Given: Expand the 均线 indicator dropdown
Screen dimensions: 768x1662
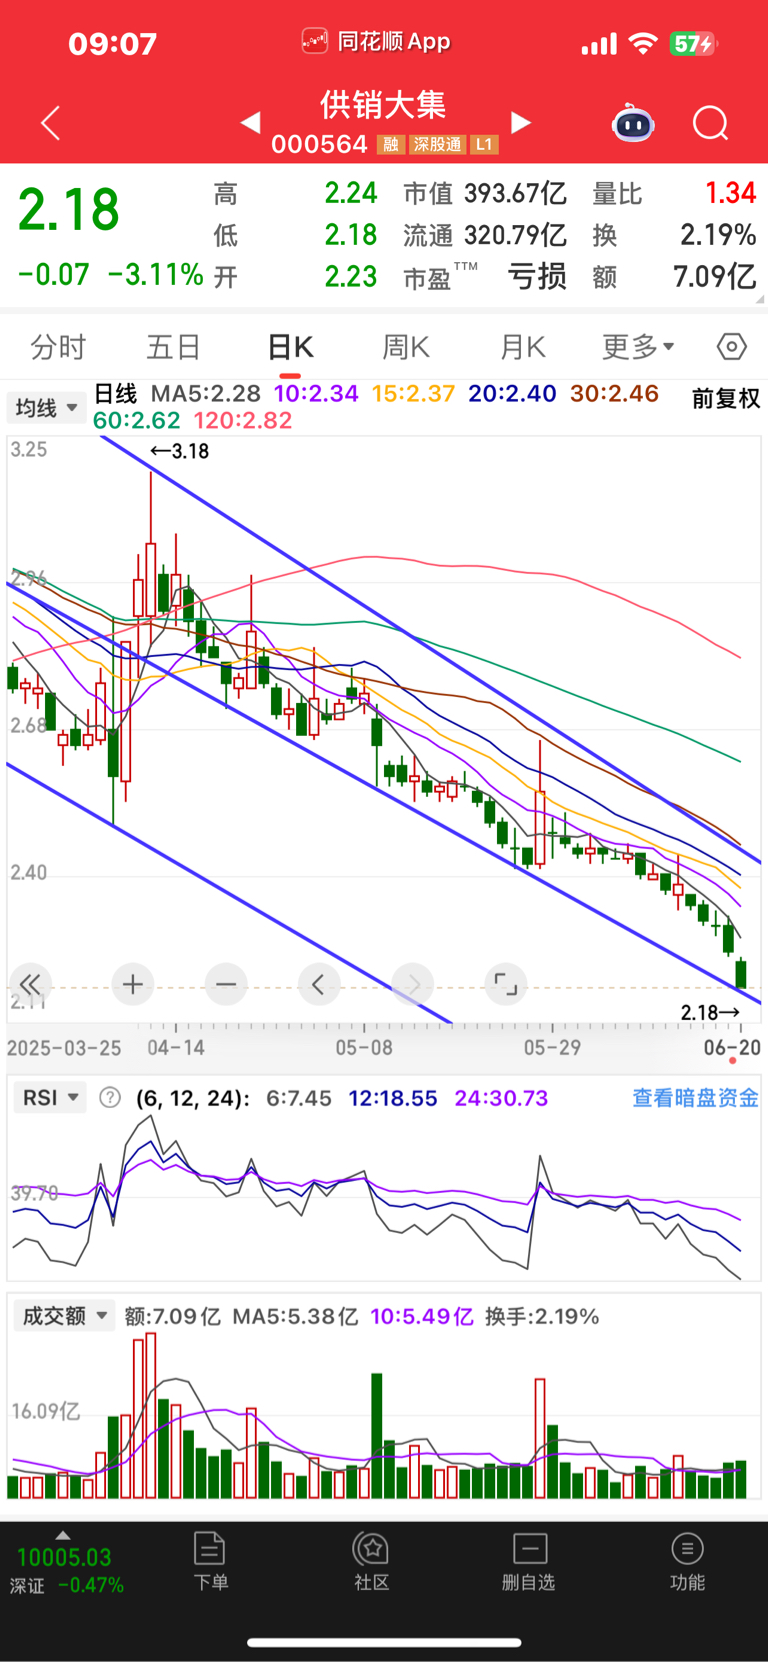Looking at the screenshot, I should point(46,408).
